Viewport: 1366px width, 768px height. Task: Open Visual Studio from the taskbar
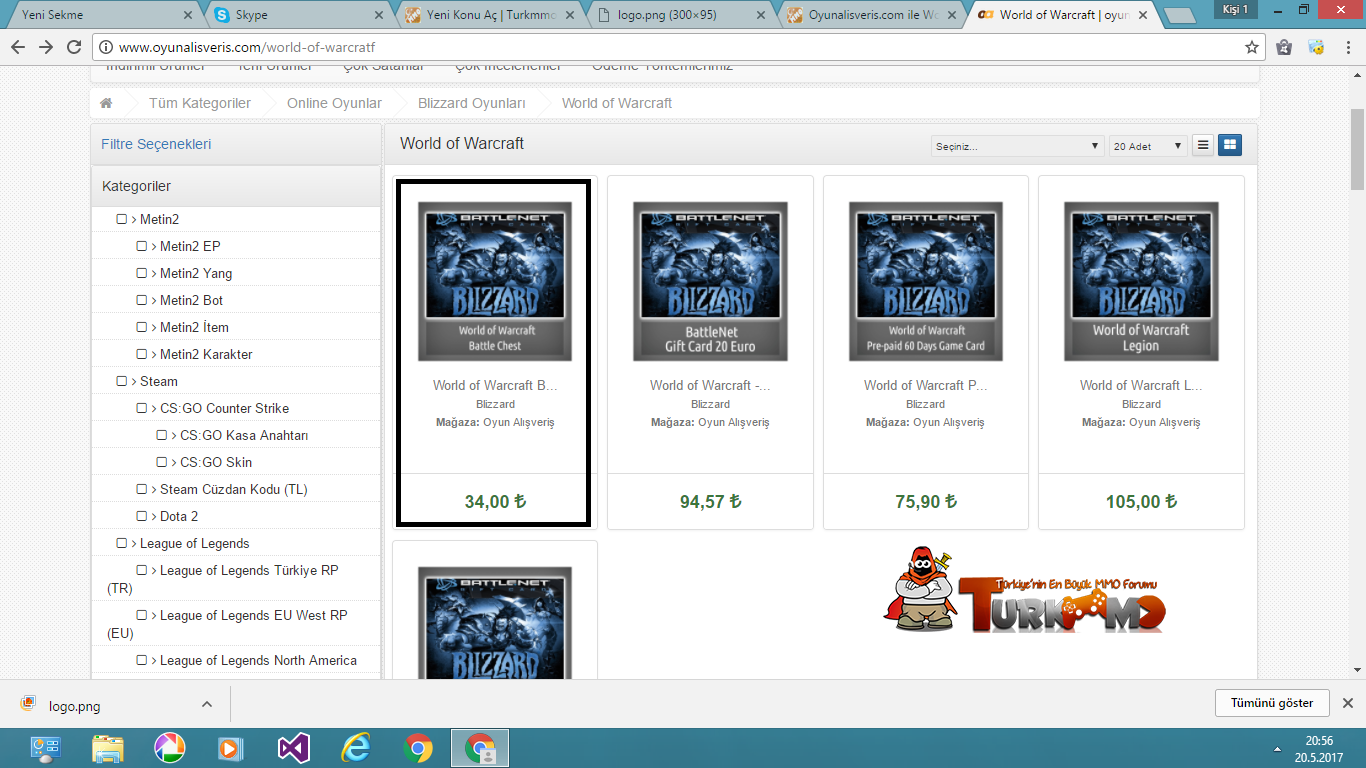point(294,747)
